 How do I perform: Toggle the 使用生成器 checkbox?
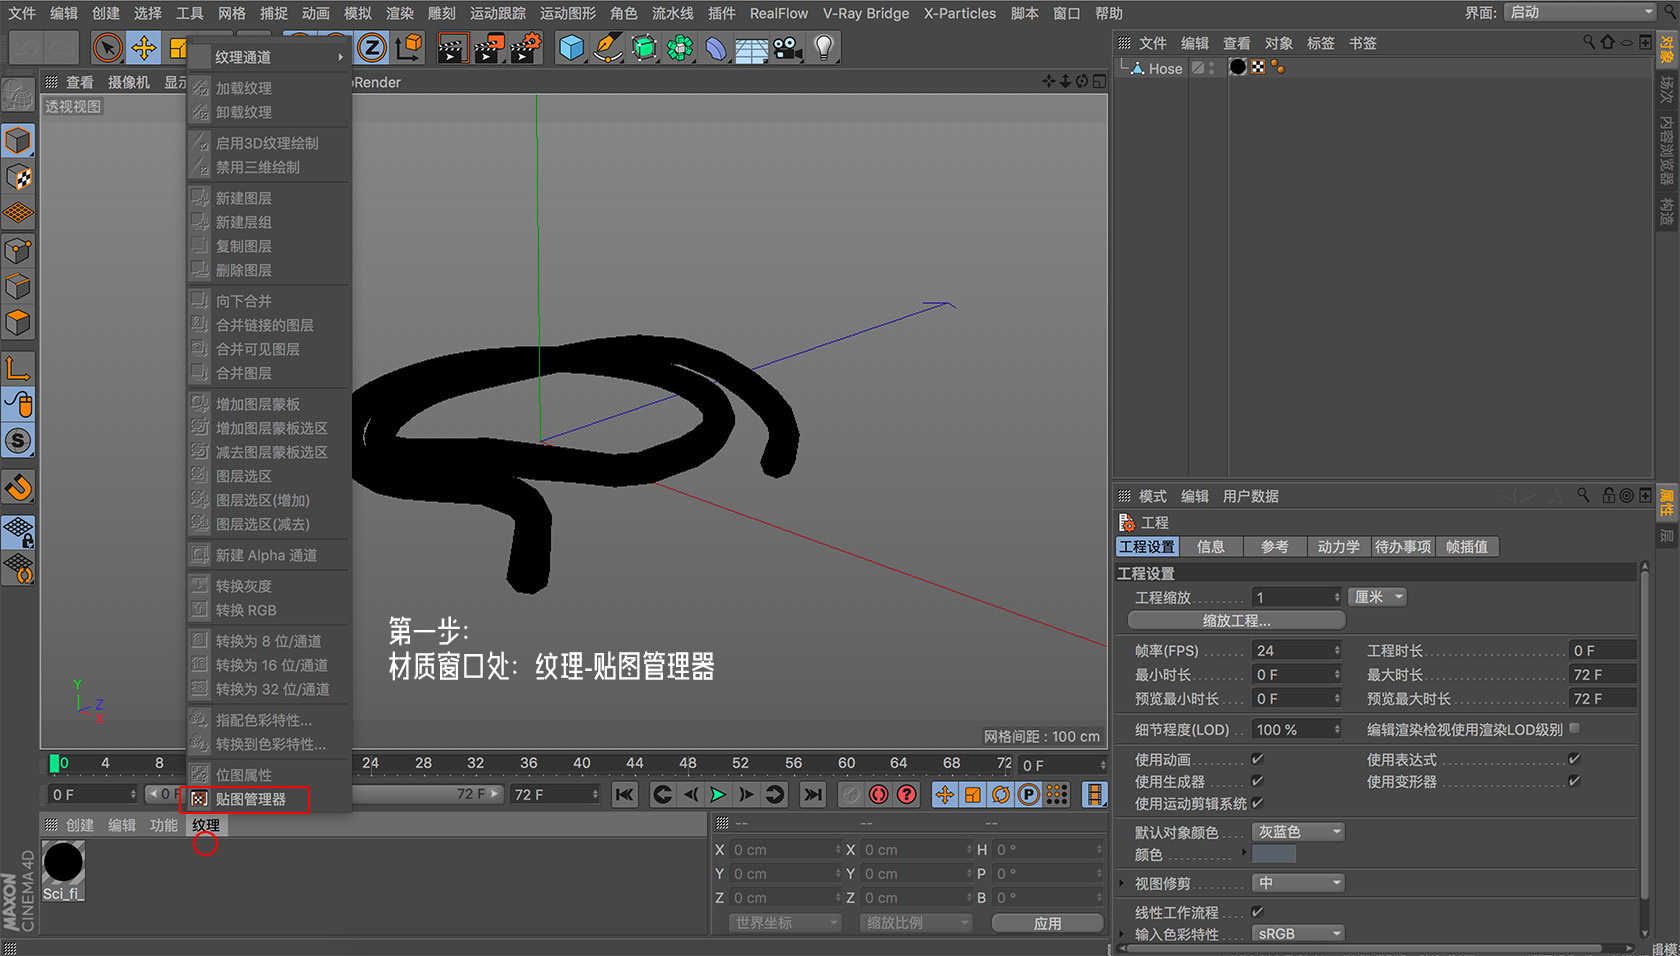pyautogui.click(x=1257, y=781)
